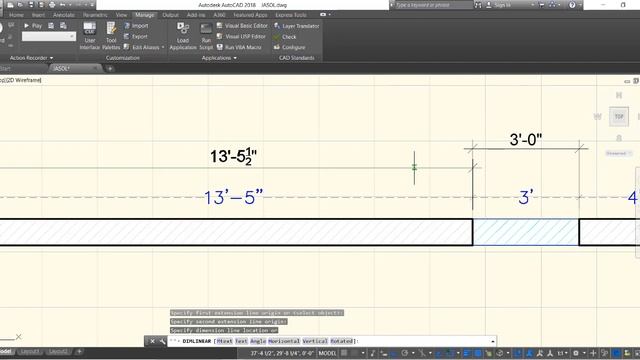Viewport: 640px width, 360px height.
Task: Toggle polar tracking in status bar
Action: [404, 353]
